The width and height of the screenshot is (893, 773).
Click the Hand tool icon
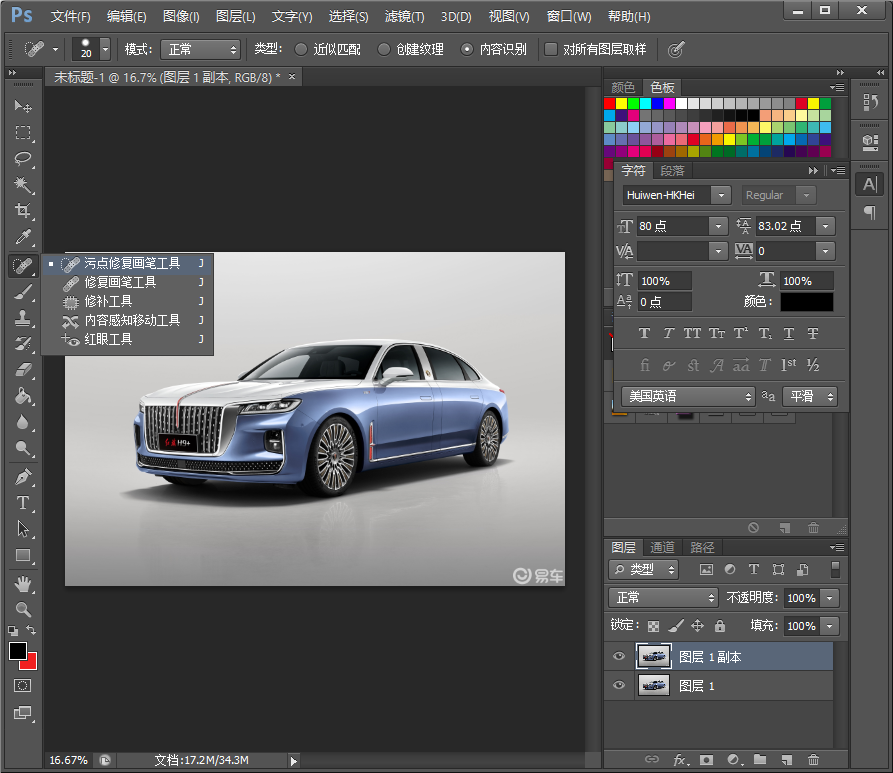pyautogui.click(x=23, y=583)
